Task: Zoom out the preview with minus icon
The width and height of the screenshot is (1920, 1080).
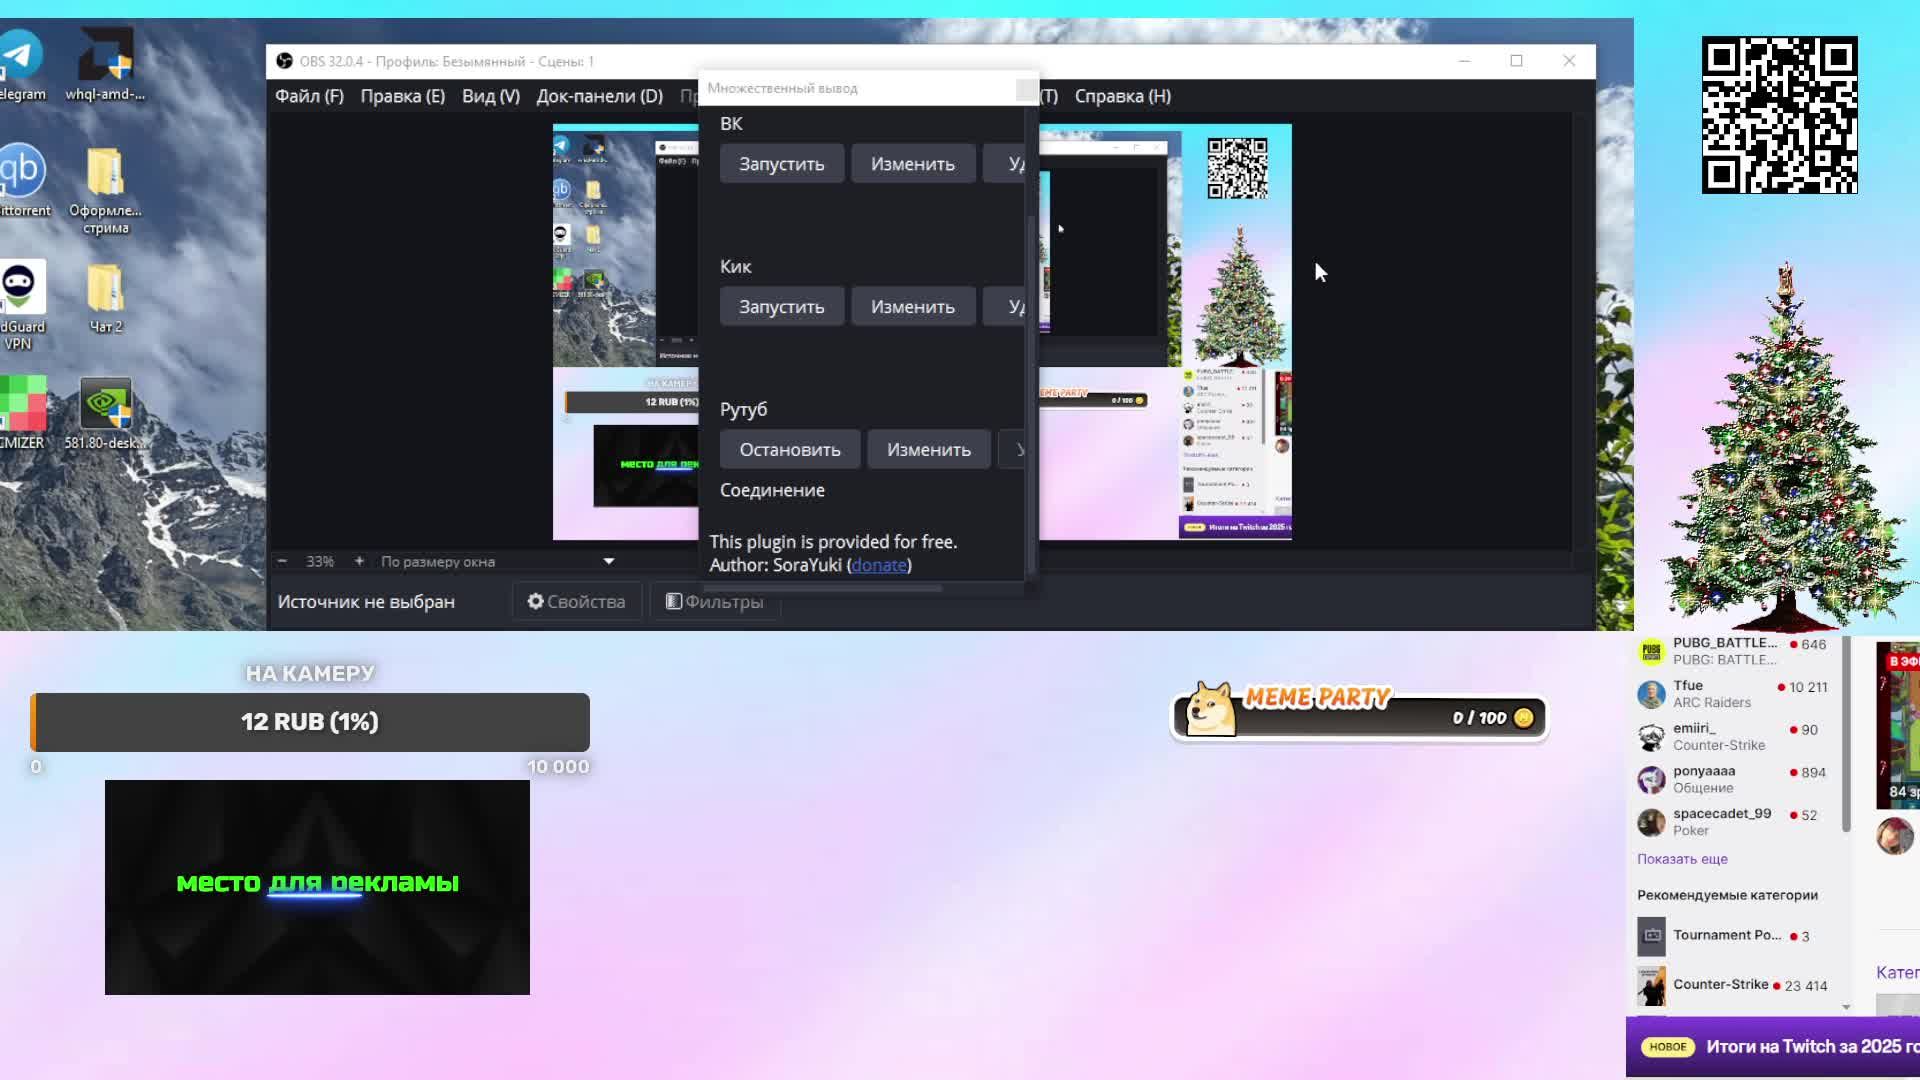Action: click(x=282, y=562)
